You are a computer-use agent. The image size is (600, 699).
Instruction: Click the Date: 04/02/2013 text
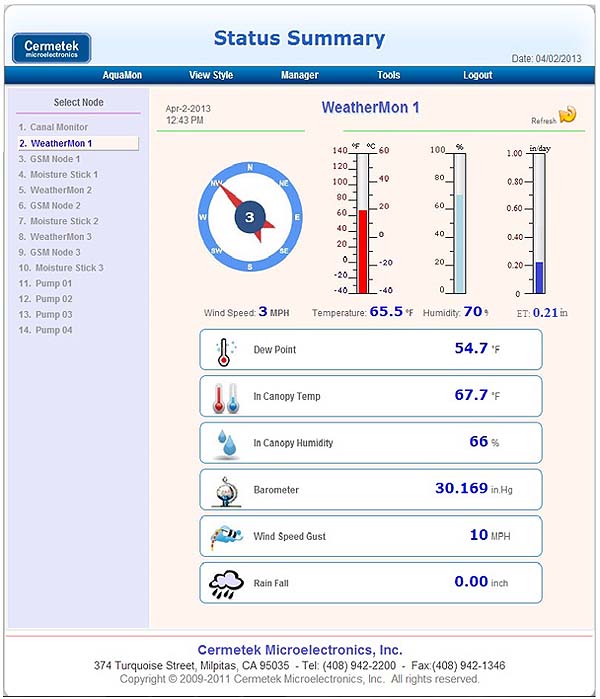pyautogui.click(x=546, y=58)
